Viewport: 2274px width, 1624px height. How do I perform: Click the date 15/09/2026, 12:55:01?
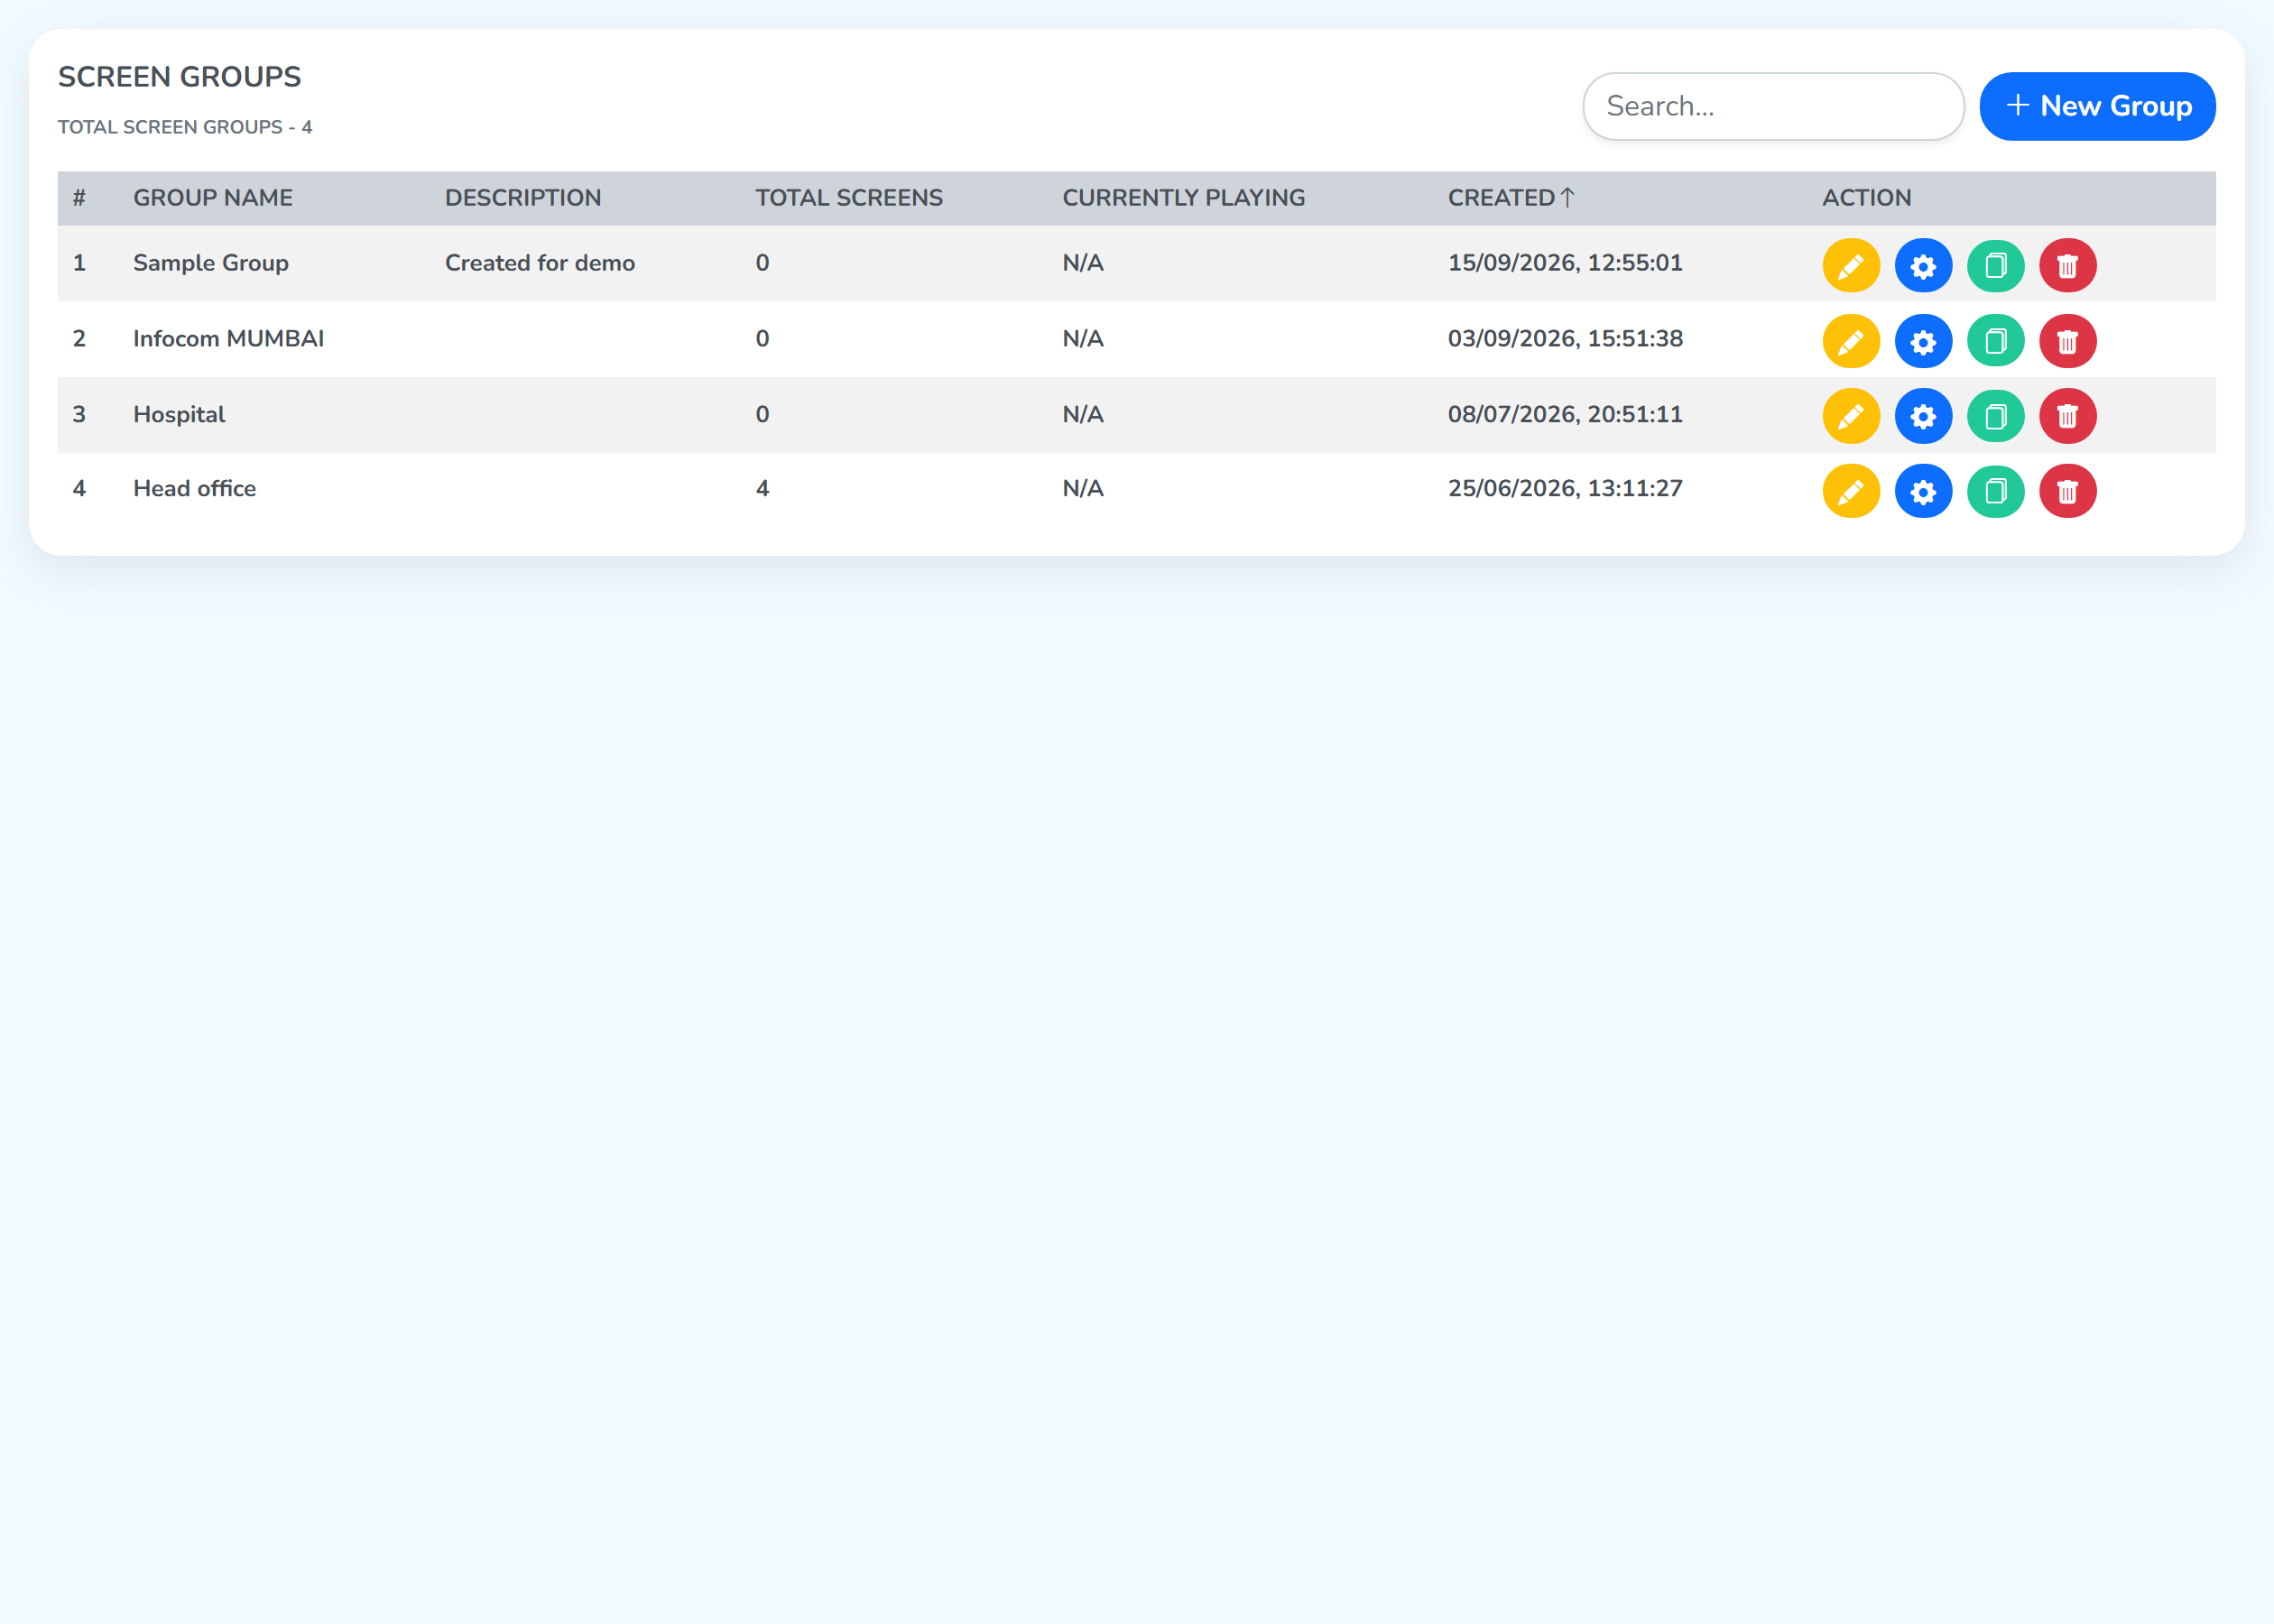click(x=1565, y=263)
